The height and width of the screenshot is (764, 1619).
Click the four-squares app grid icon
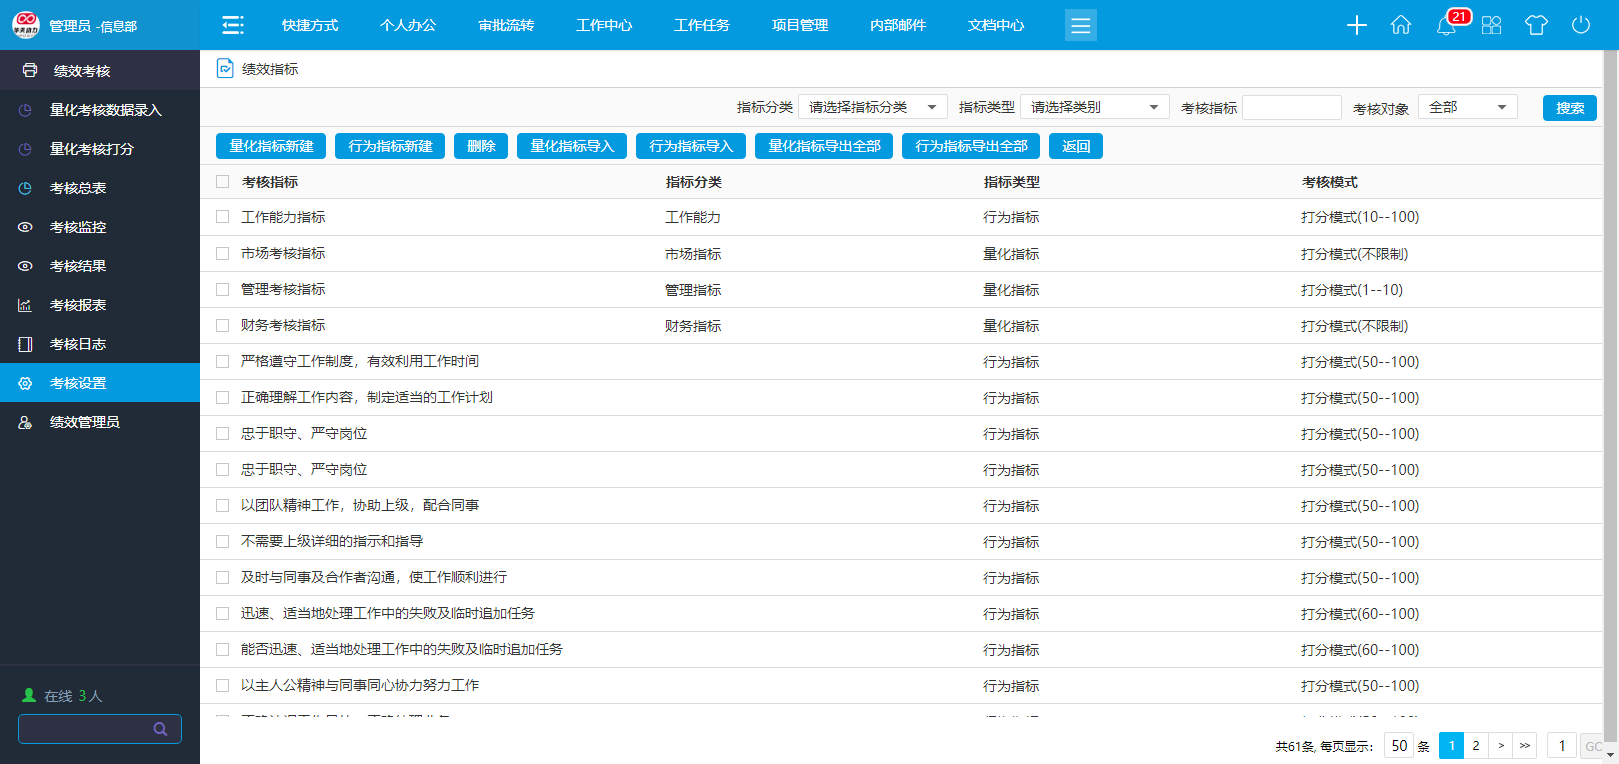(1491, 25)
